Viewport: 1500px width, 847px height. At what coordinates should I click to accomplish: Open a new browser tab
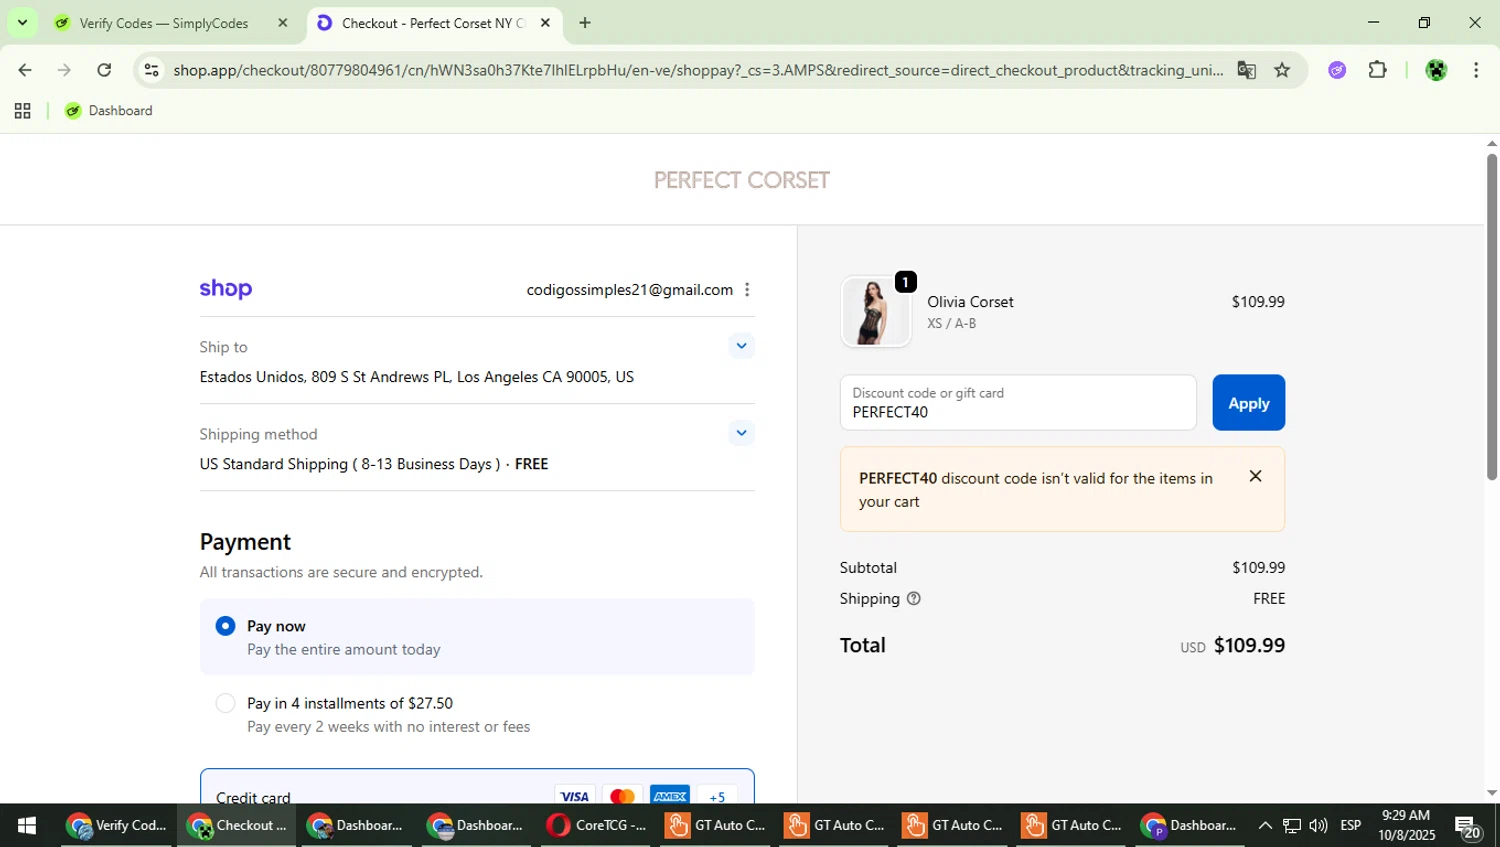click(x=585, y=23)
